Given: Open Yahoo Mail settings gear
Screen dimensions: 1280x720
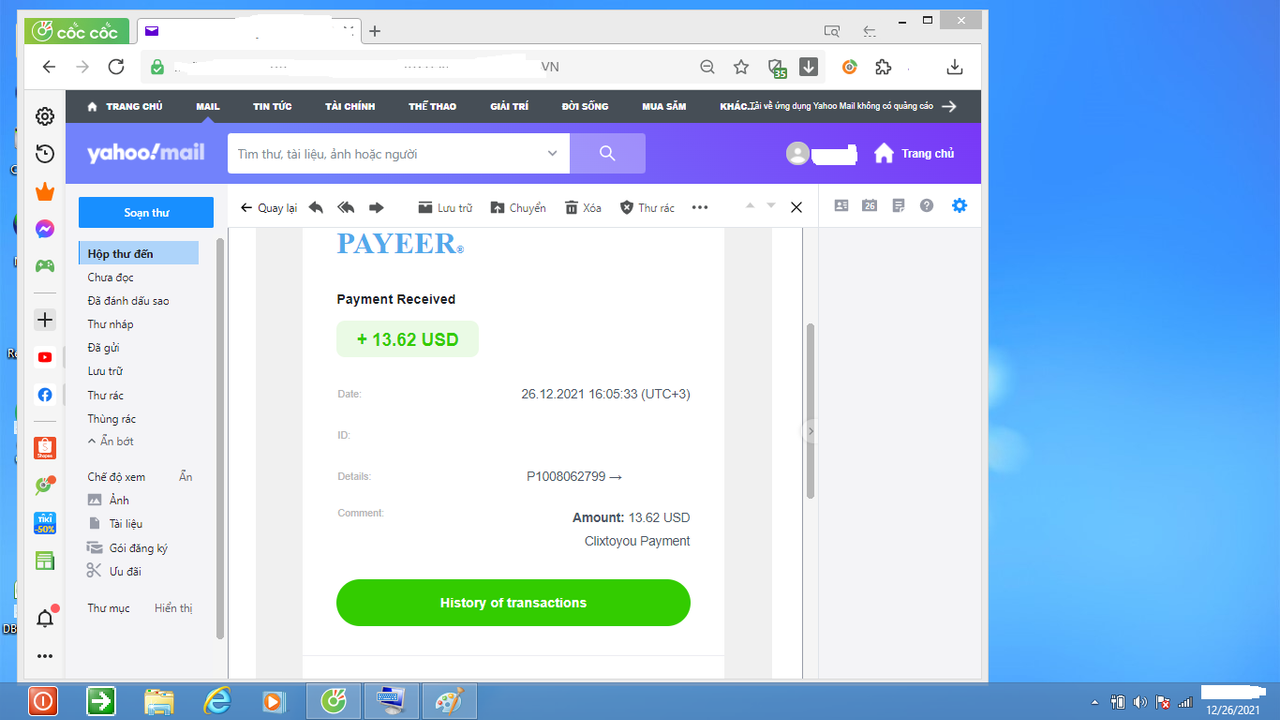Looking at the screenshot, I should pos(960,205).
